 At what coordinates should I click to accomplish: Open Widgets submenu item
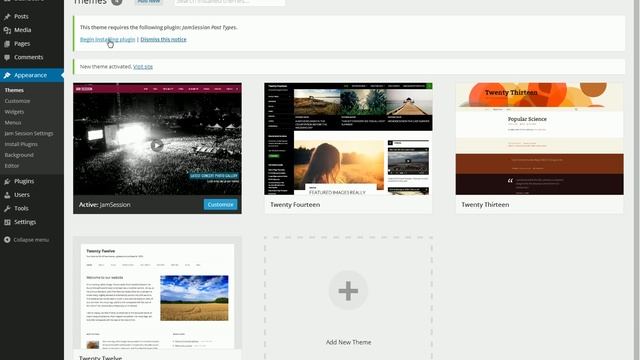(x=14, y=112)
